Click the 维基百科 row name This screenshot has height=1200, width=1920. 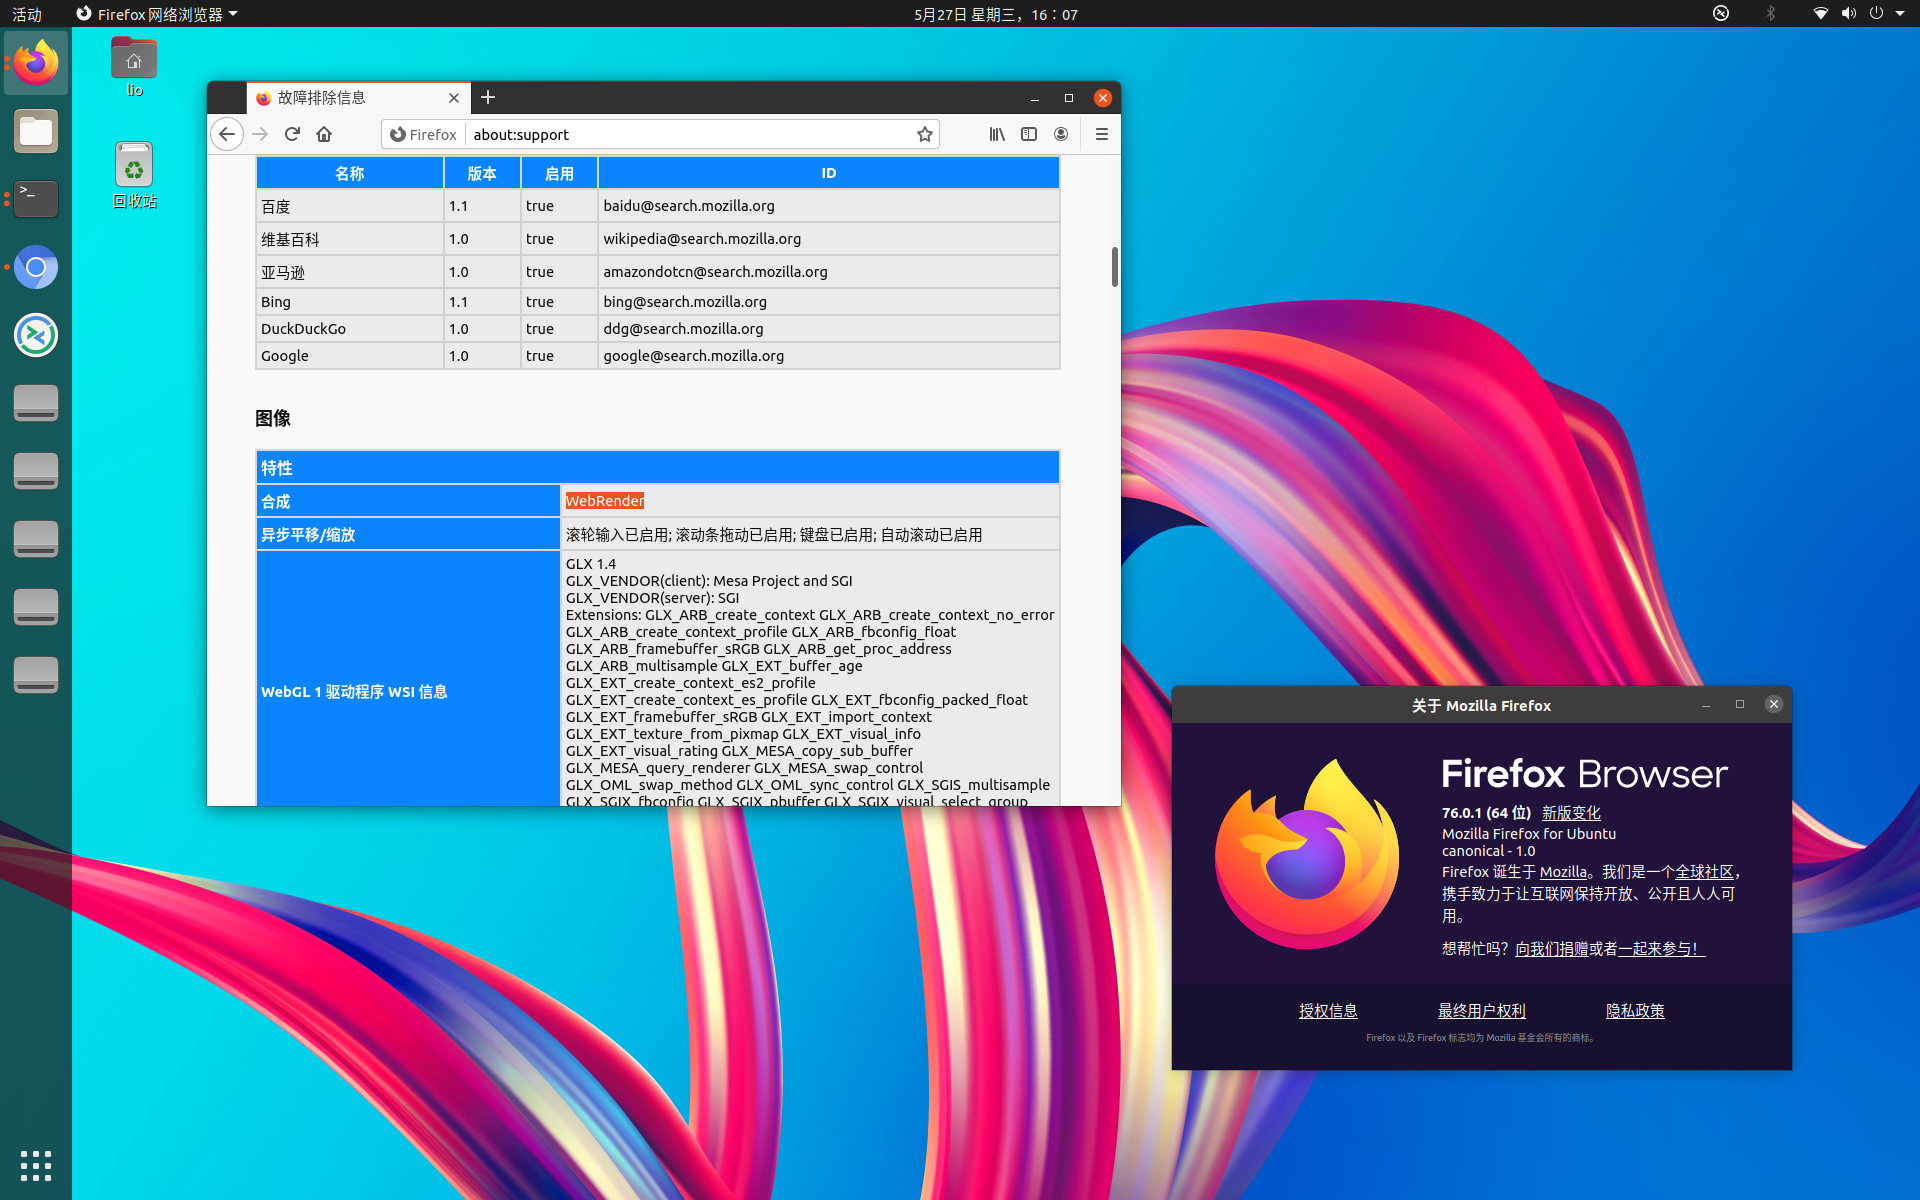tap(290, 239)
